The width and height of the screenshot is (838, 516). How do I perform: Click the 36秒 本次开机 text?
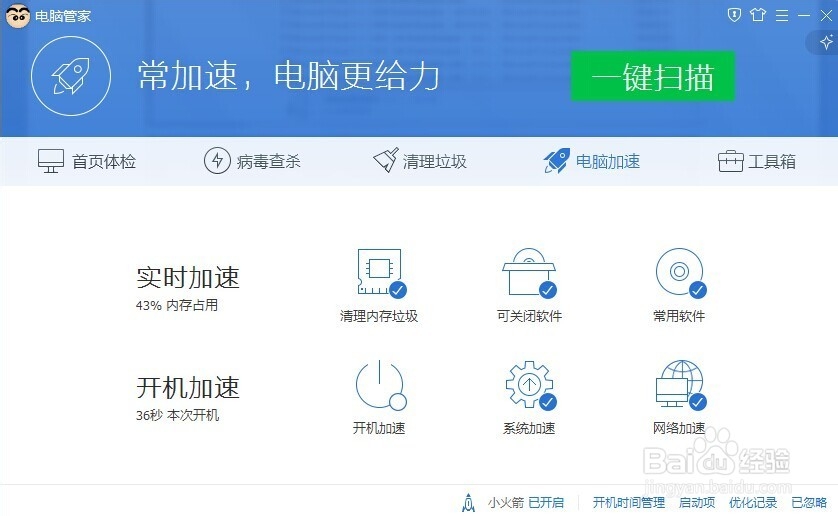pyautogui.click(x=177, y=415)
